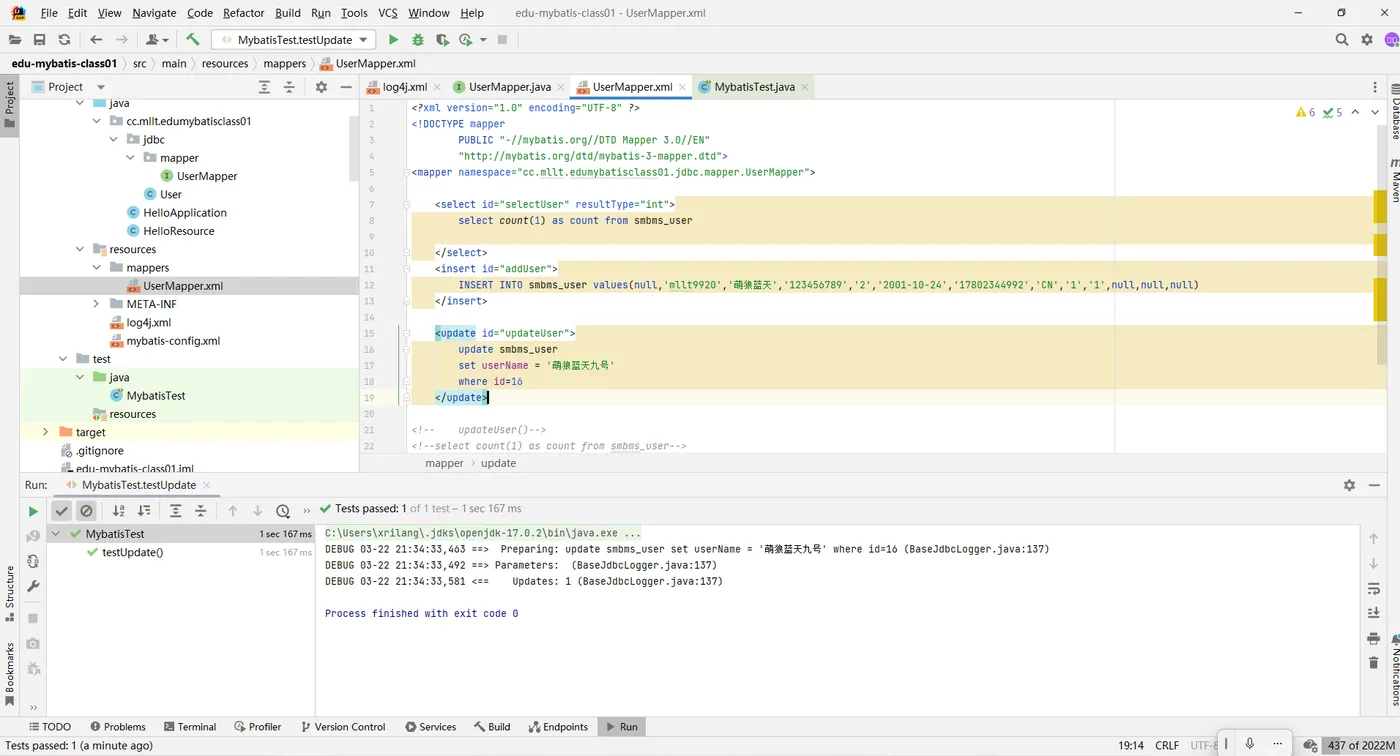Open Endpoints tool window
This screenshot has height=756, width=1400.
click(x=558, y=727)
